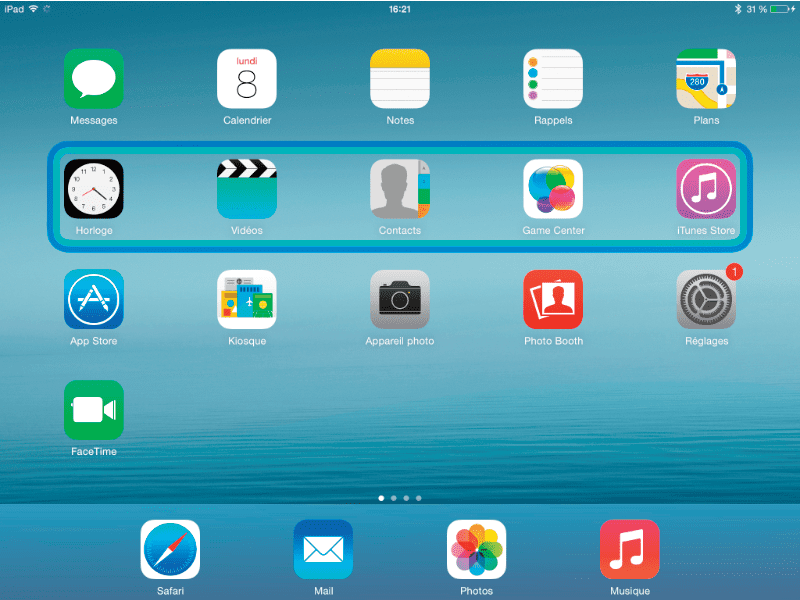
Task: Open the Plans maps app
Action: click(706, 79)
